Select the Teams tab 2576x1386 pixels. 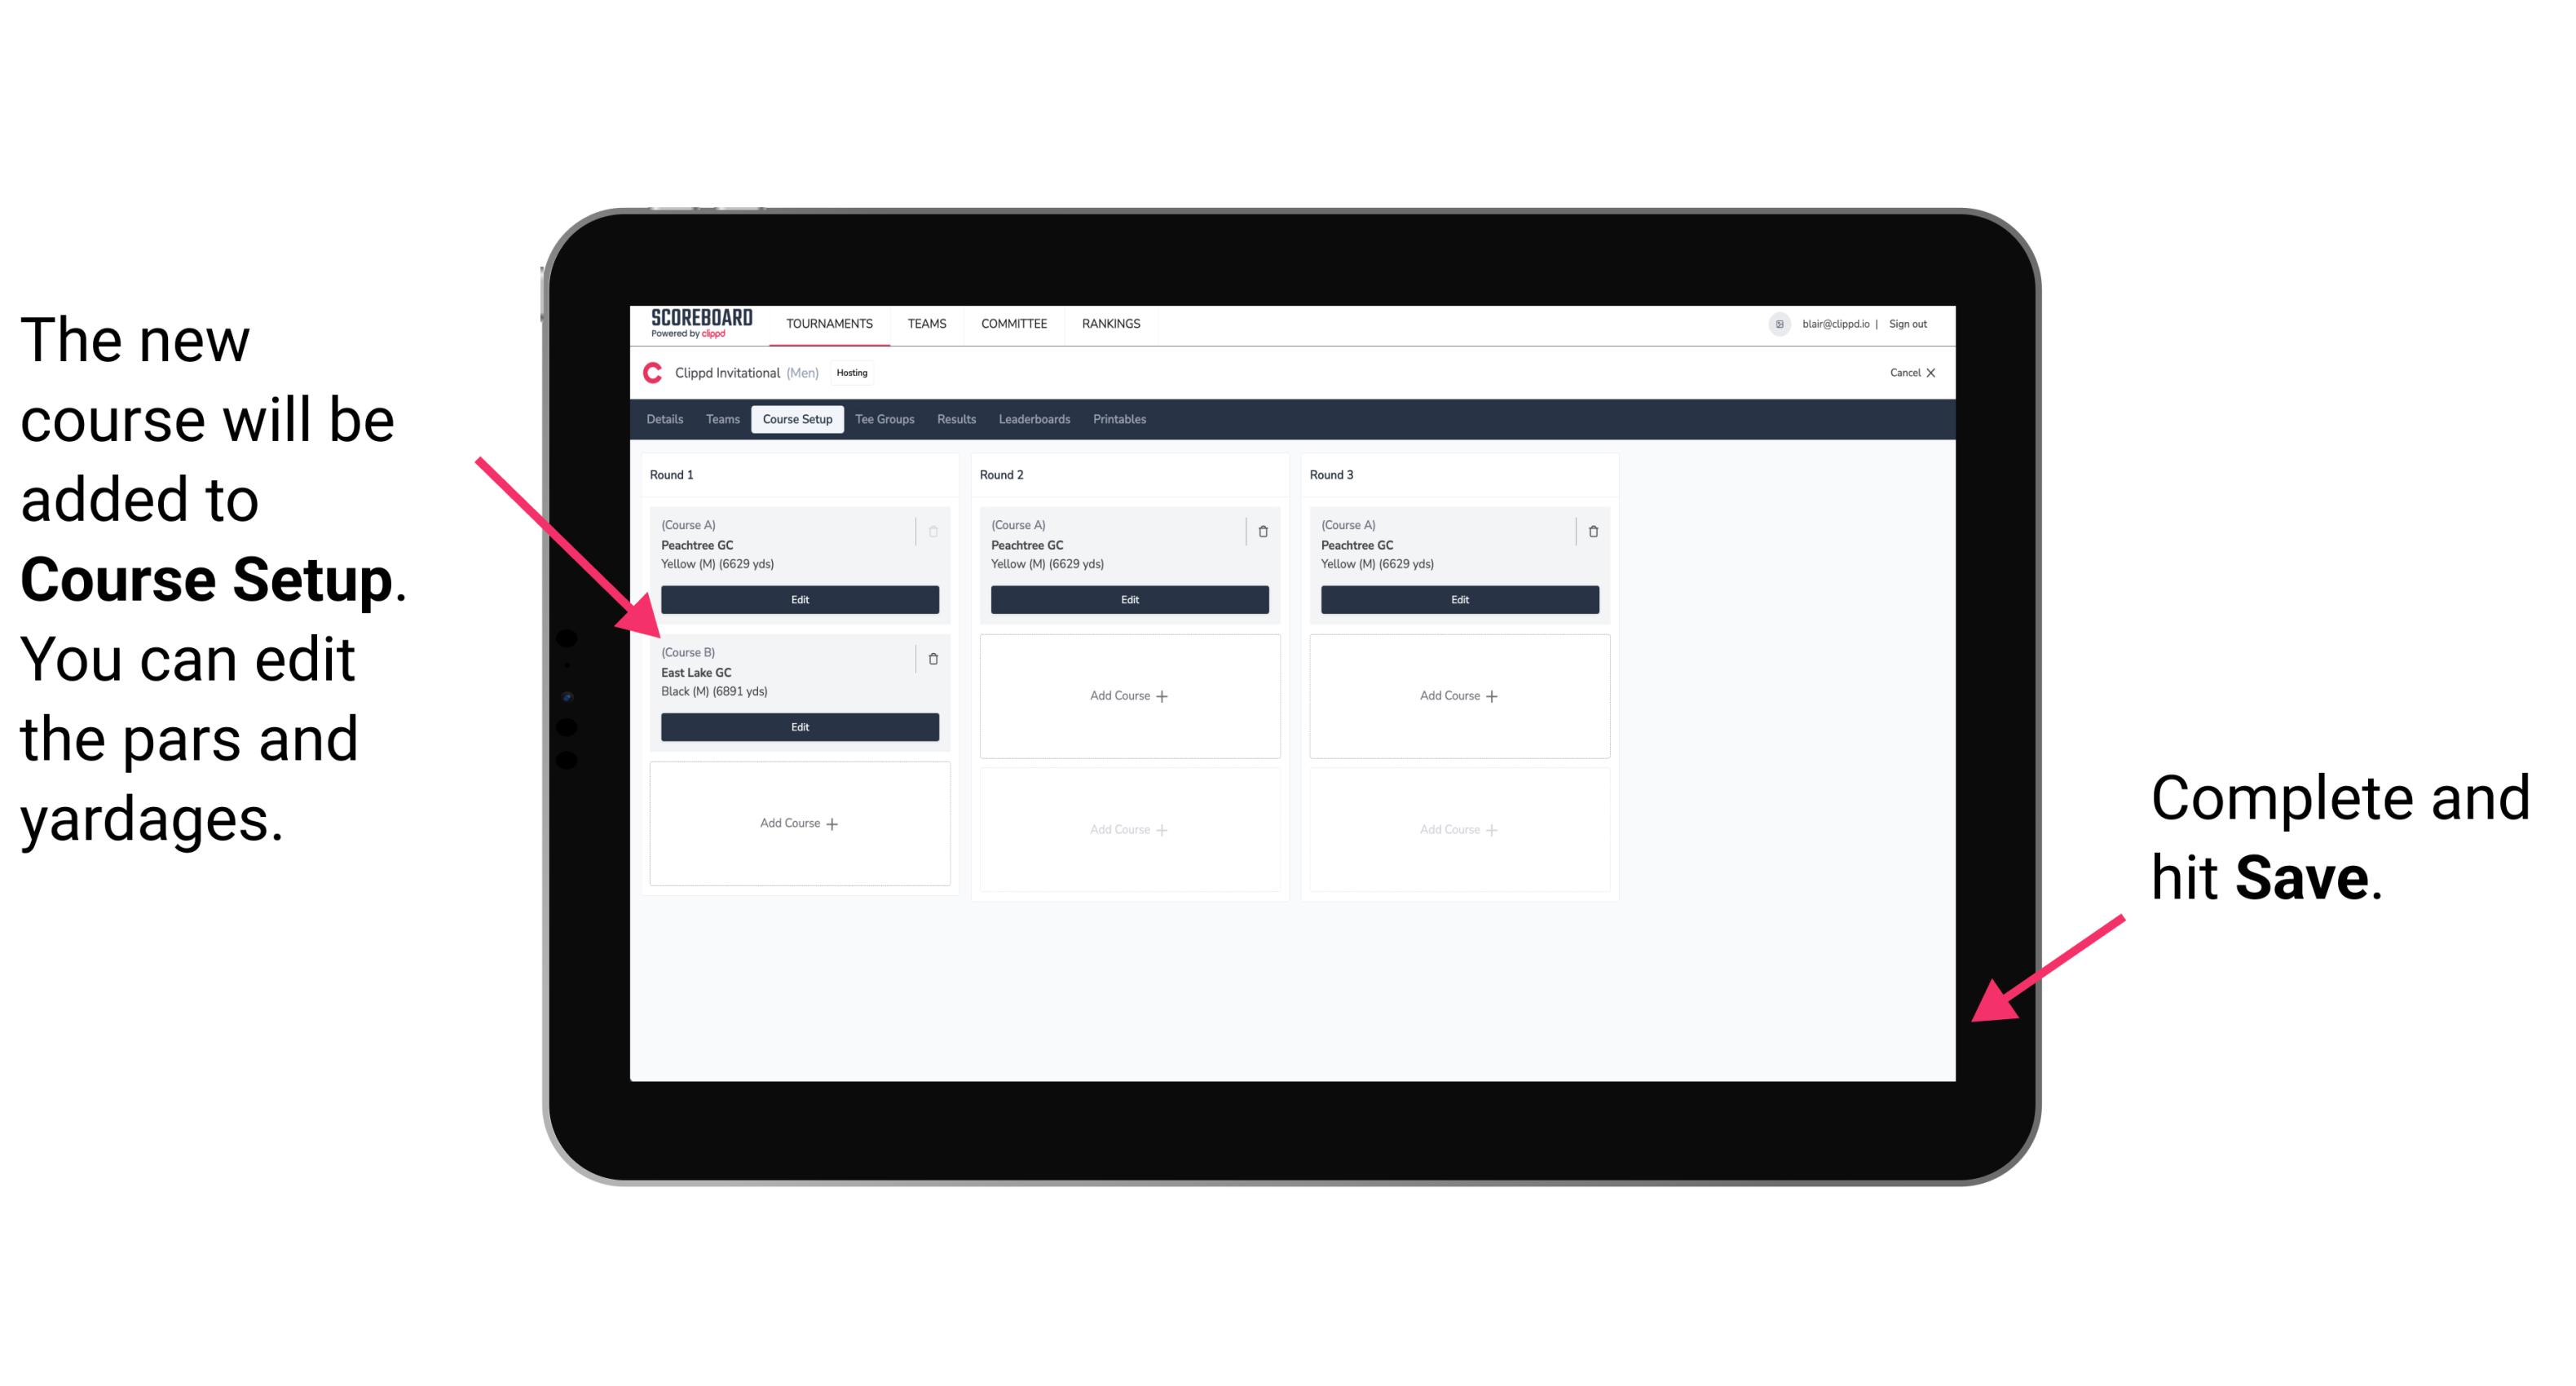[718, 420]
